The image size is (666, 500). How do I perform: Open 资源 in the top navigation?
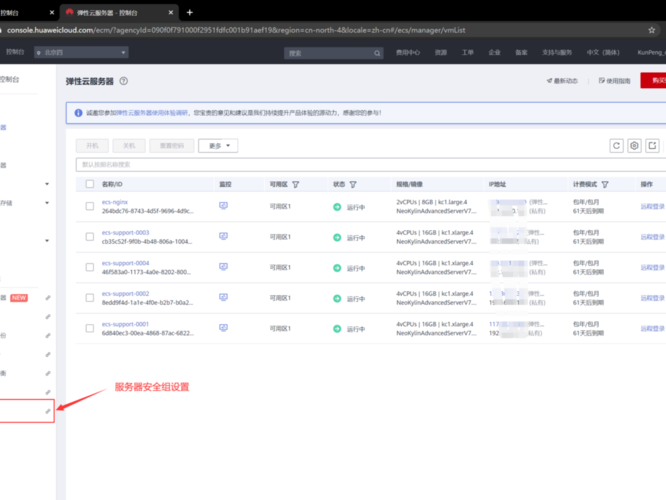pyautogui.click(x=441, y=53)
